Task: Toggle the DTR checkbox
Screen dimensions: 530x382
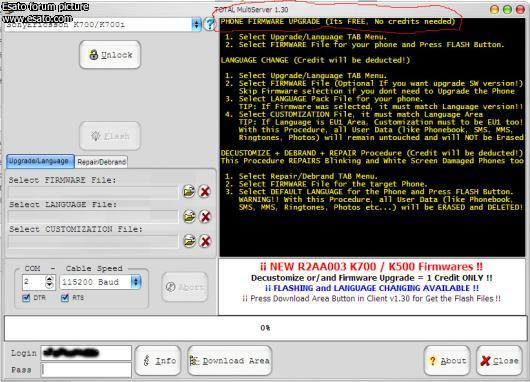Action: click(26, 298)
